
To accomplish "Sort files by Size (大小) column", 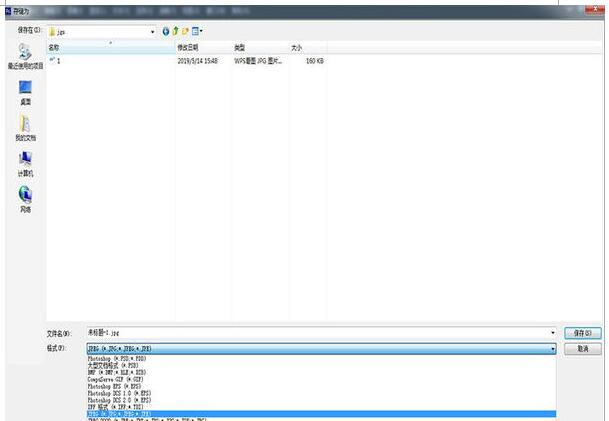I will pos(308,47).
